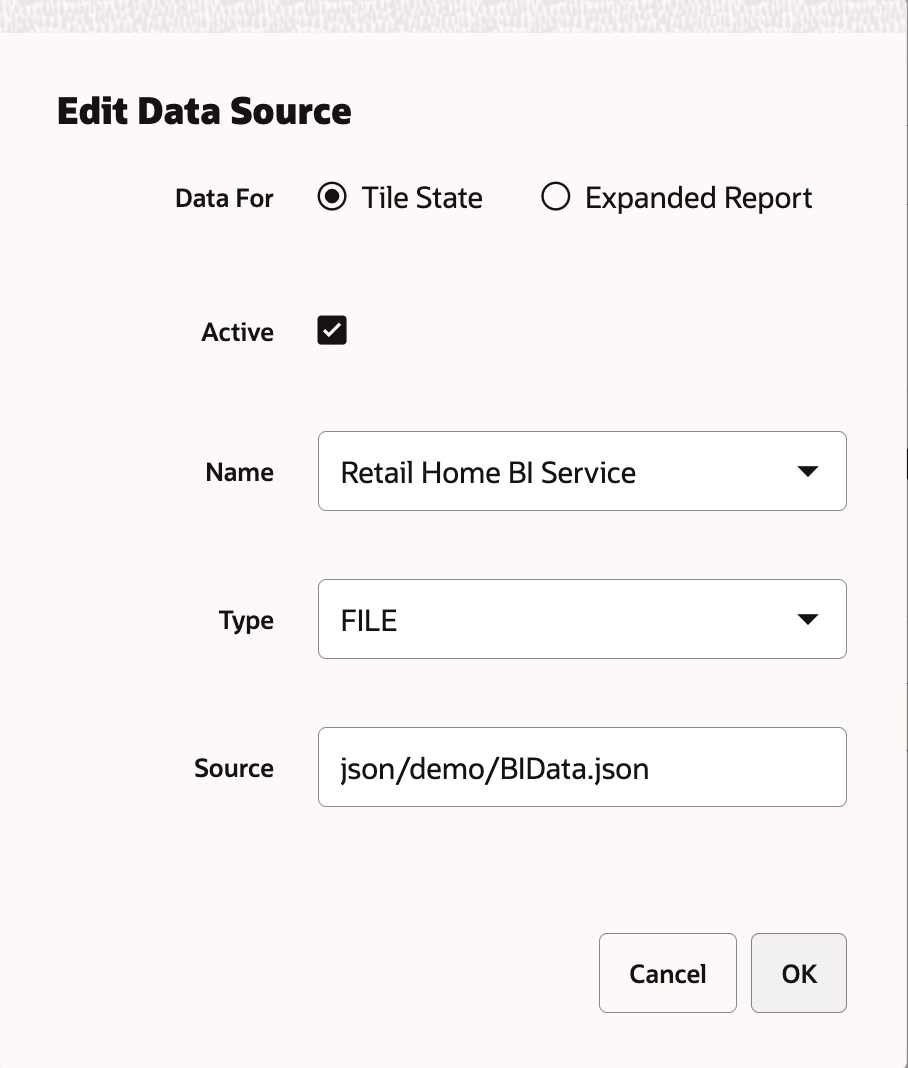This screenshot has height=1068, width=908.
Task: Choose the Expanded Report radio button
Action: tap(555, 198)
